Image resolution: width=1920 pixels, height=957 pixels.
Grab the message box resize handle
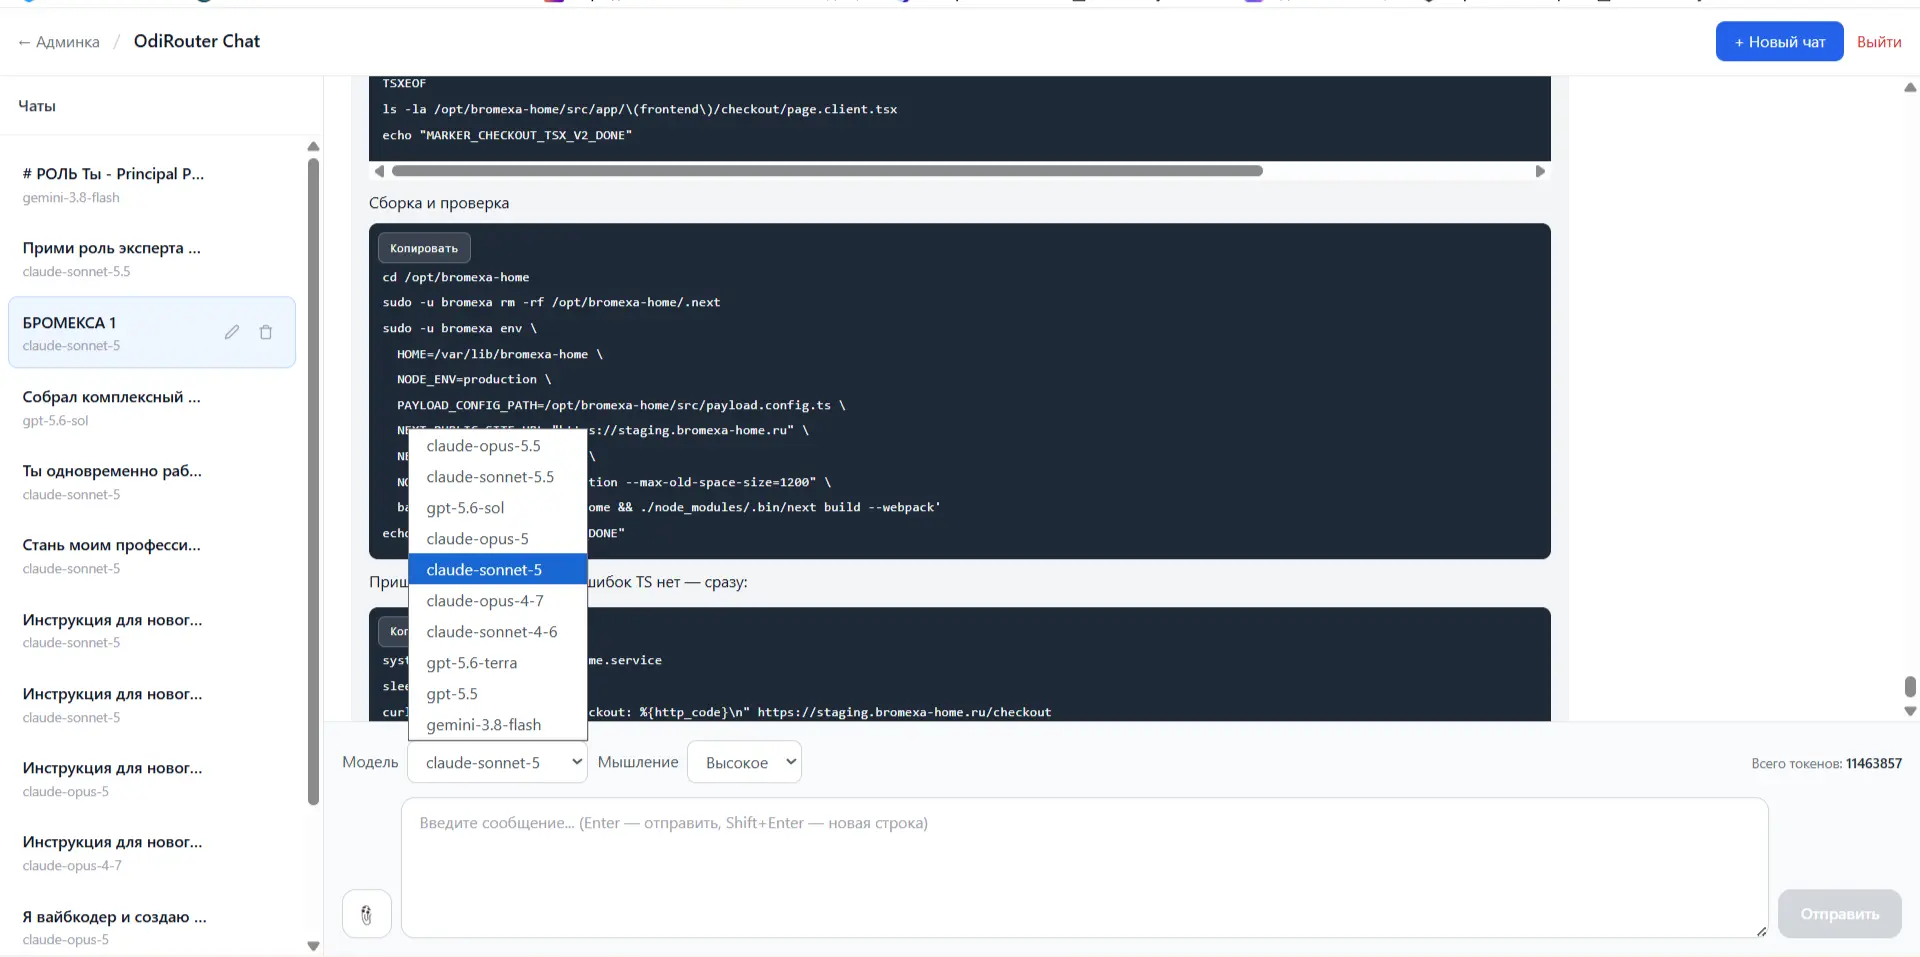click(x=1761, y=931)
